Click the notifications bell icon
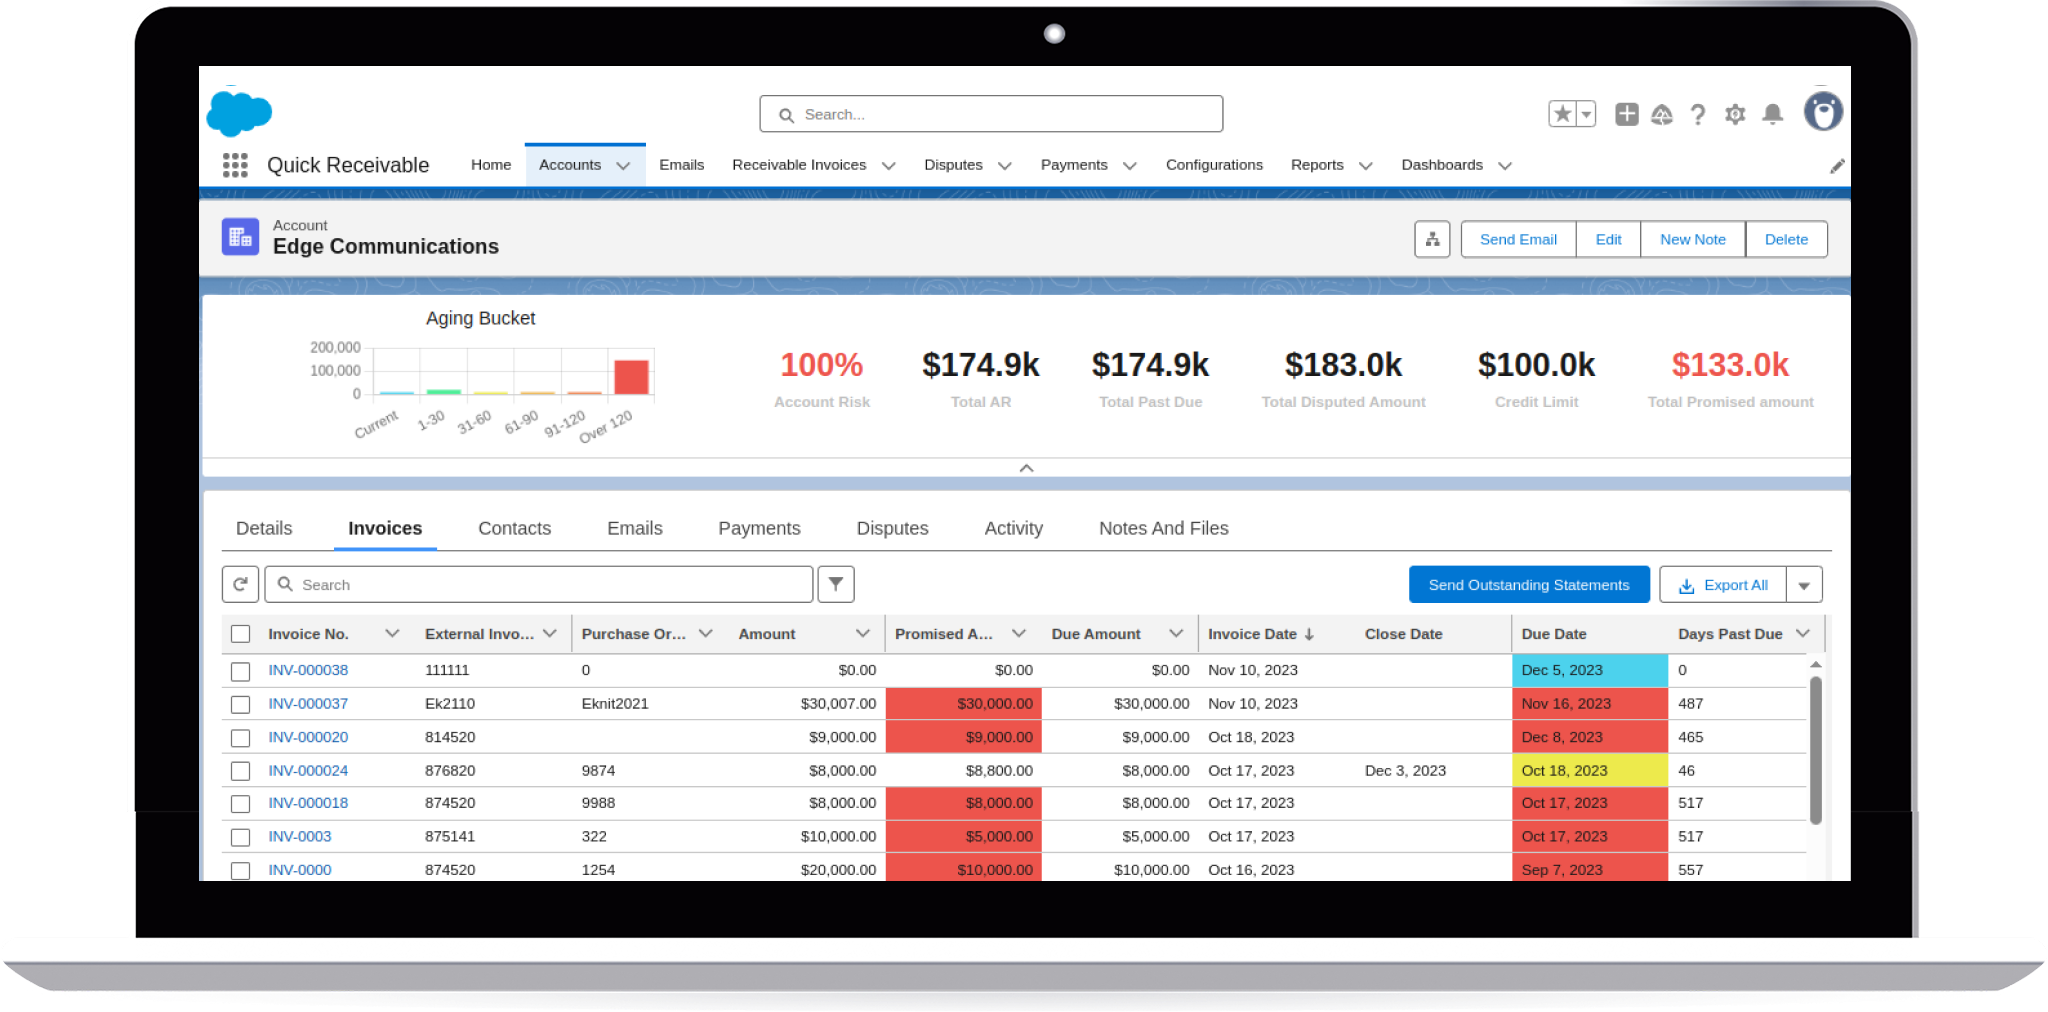The image size is (2048, 1012). (1772, 114)
